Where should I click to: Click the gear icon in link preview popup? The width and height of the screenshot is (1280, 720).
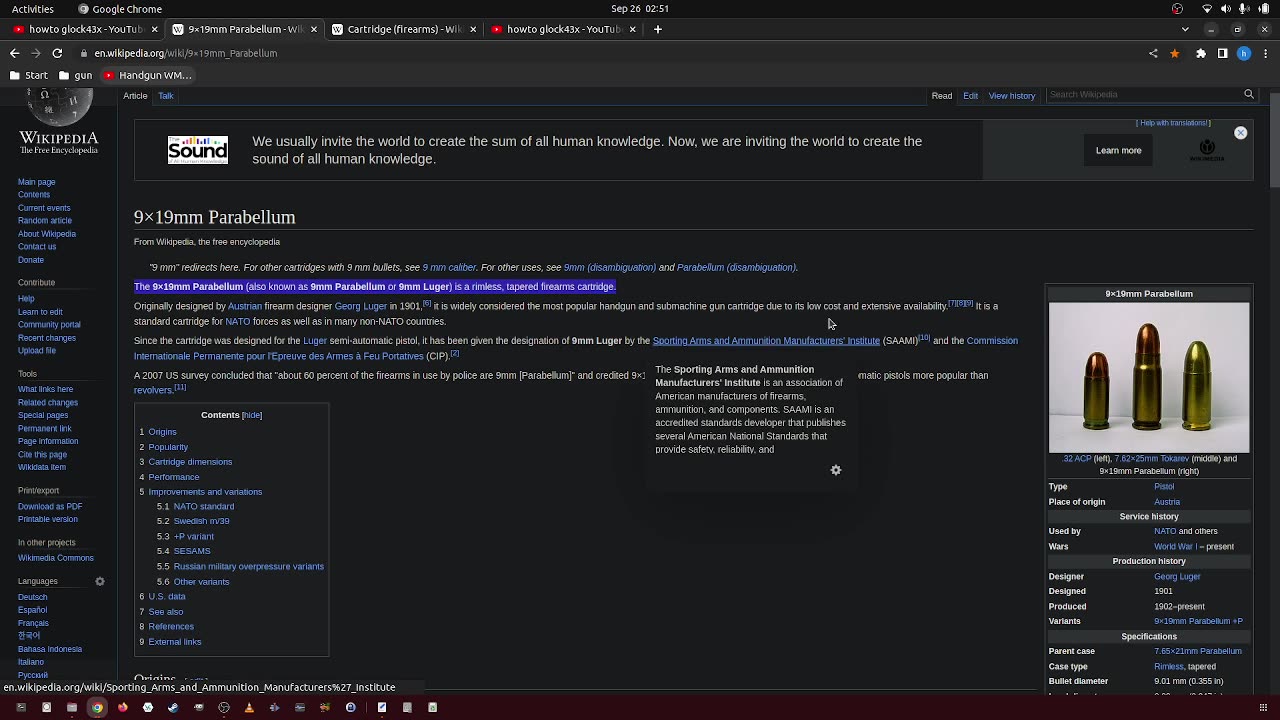[836, 470]
